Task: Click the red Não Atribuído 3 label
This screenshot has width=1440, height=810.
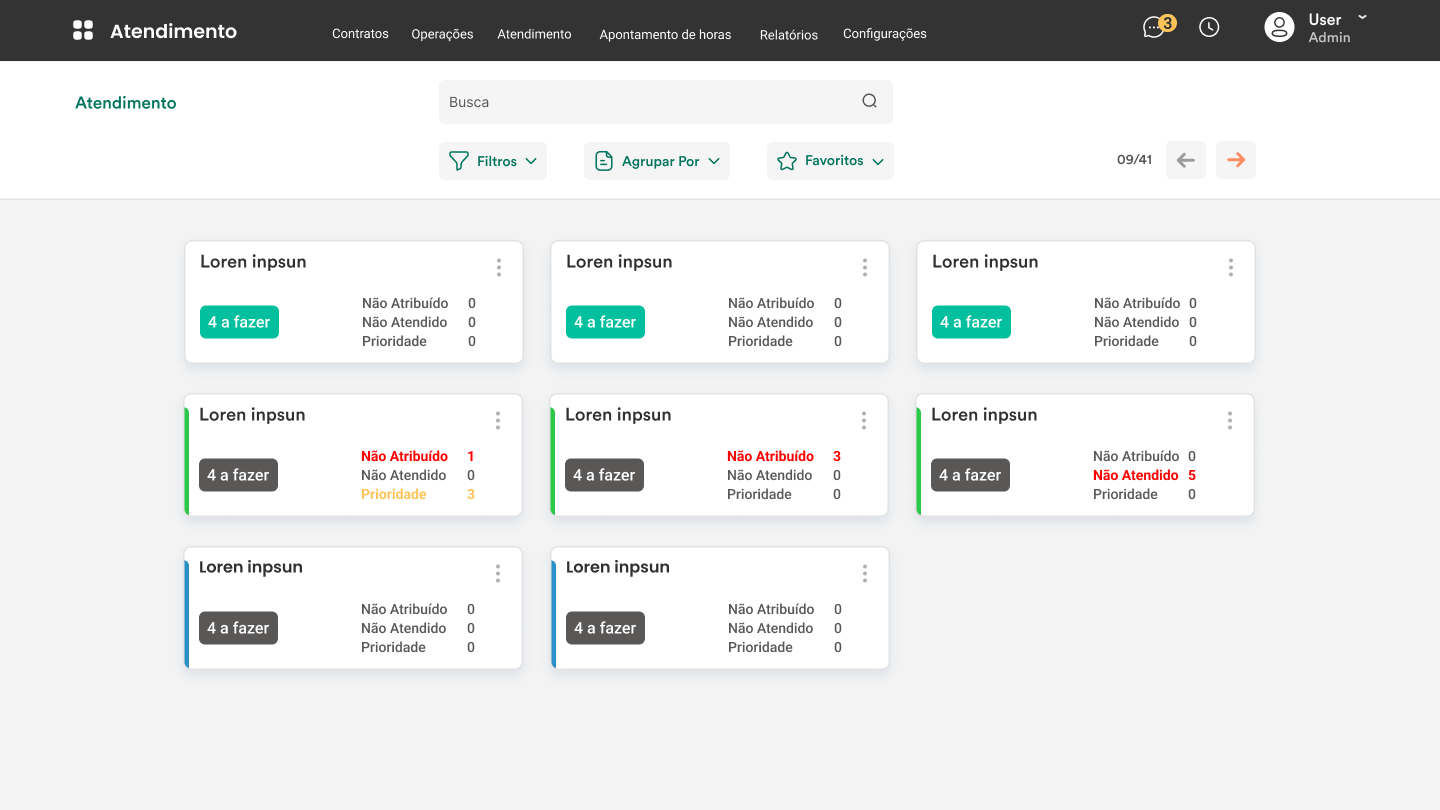Action: (x=770, y=456)
